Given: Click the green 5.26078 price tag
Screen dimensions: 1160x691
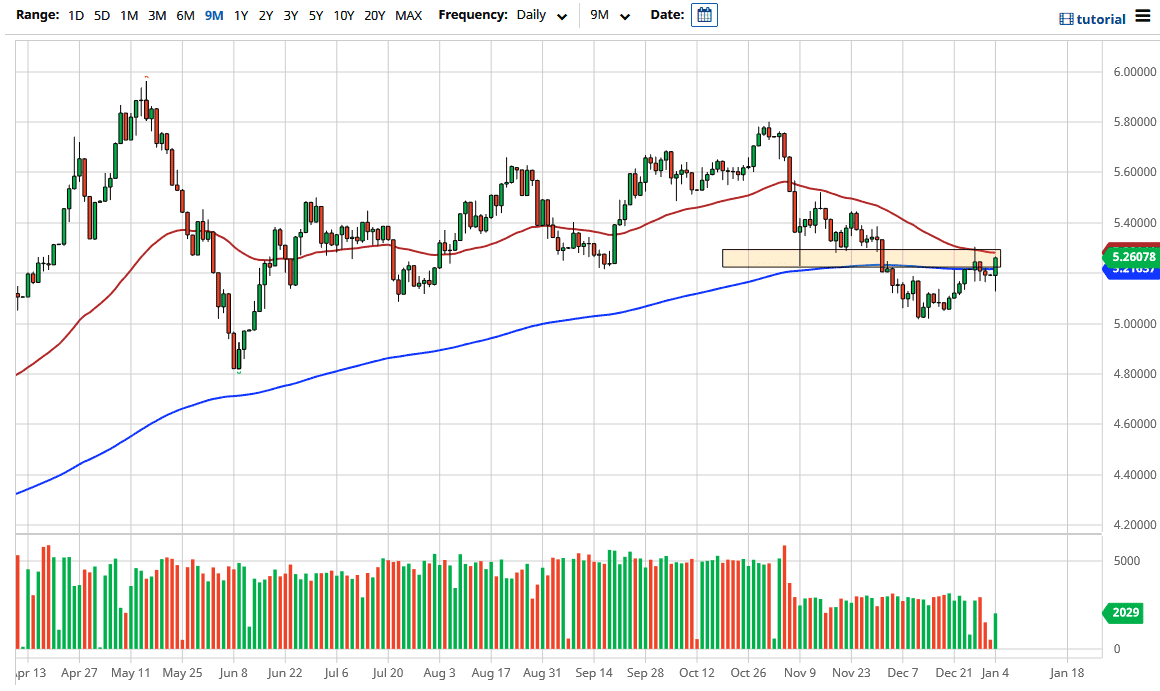Looking at the screenshot, I should pos(1132,257).
